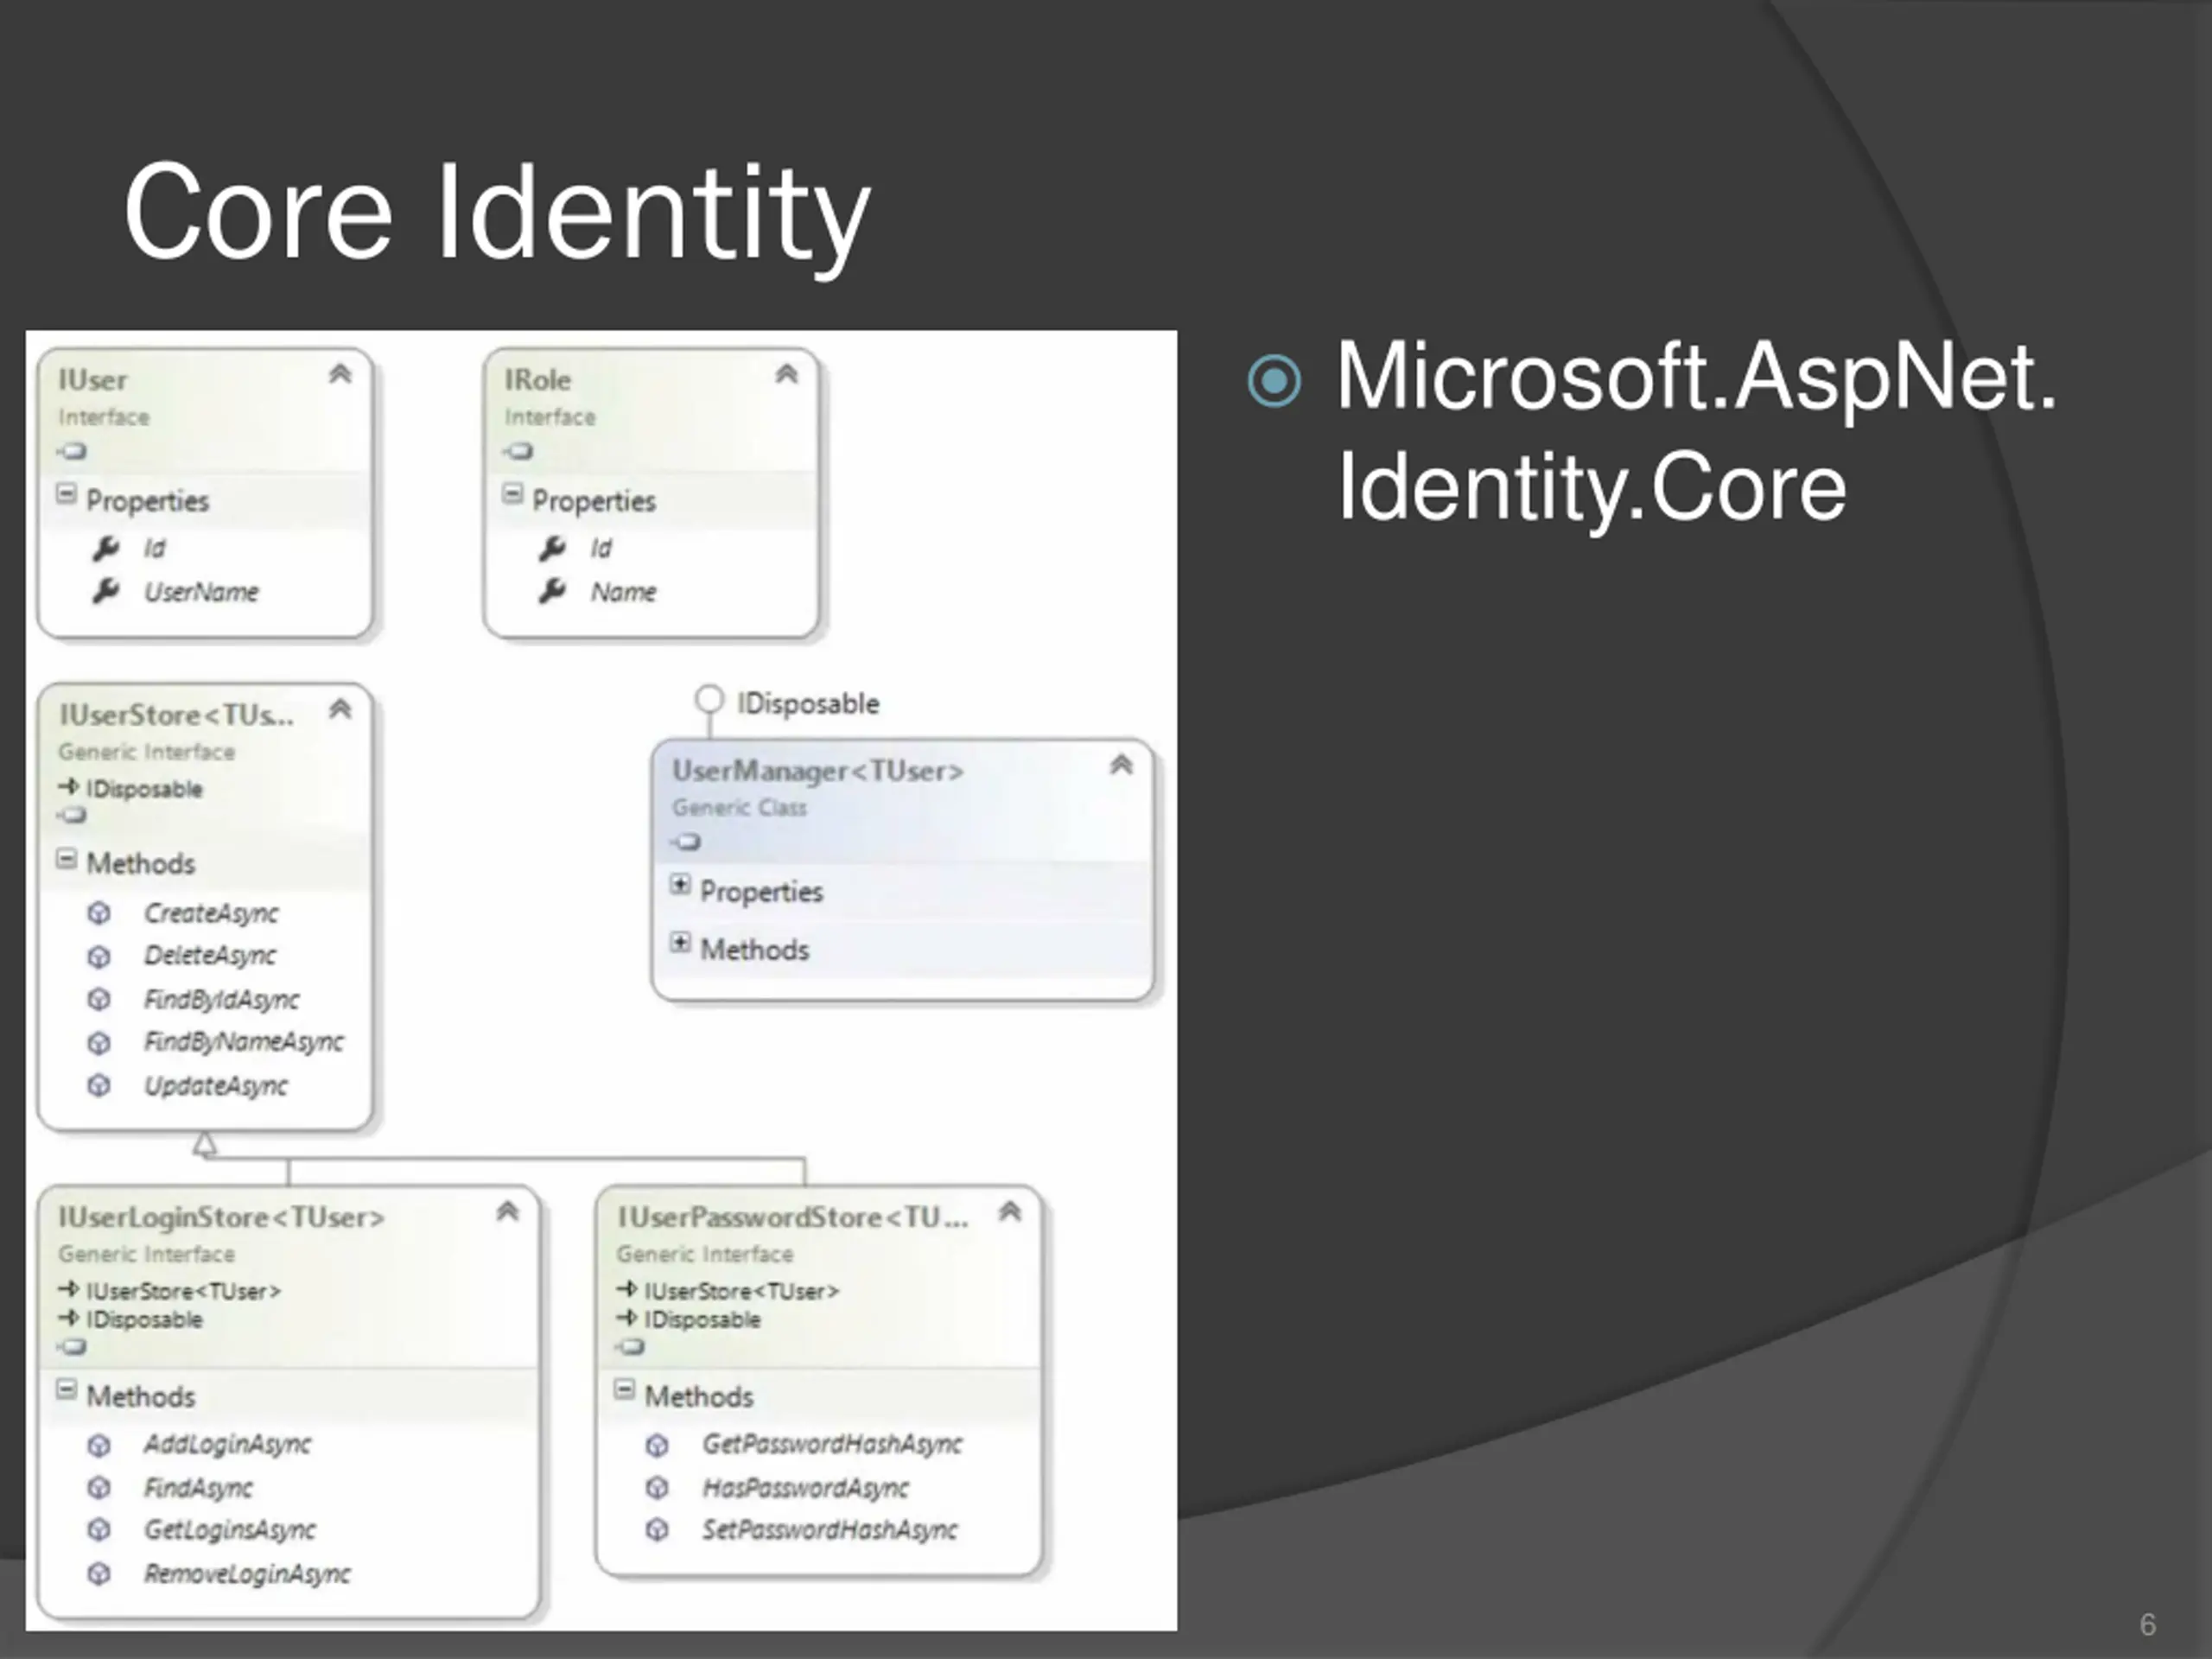Collapse the IRole interface box chevron
Viewport: 2212px width, 1659px height.
point(786,374)
